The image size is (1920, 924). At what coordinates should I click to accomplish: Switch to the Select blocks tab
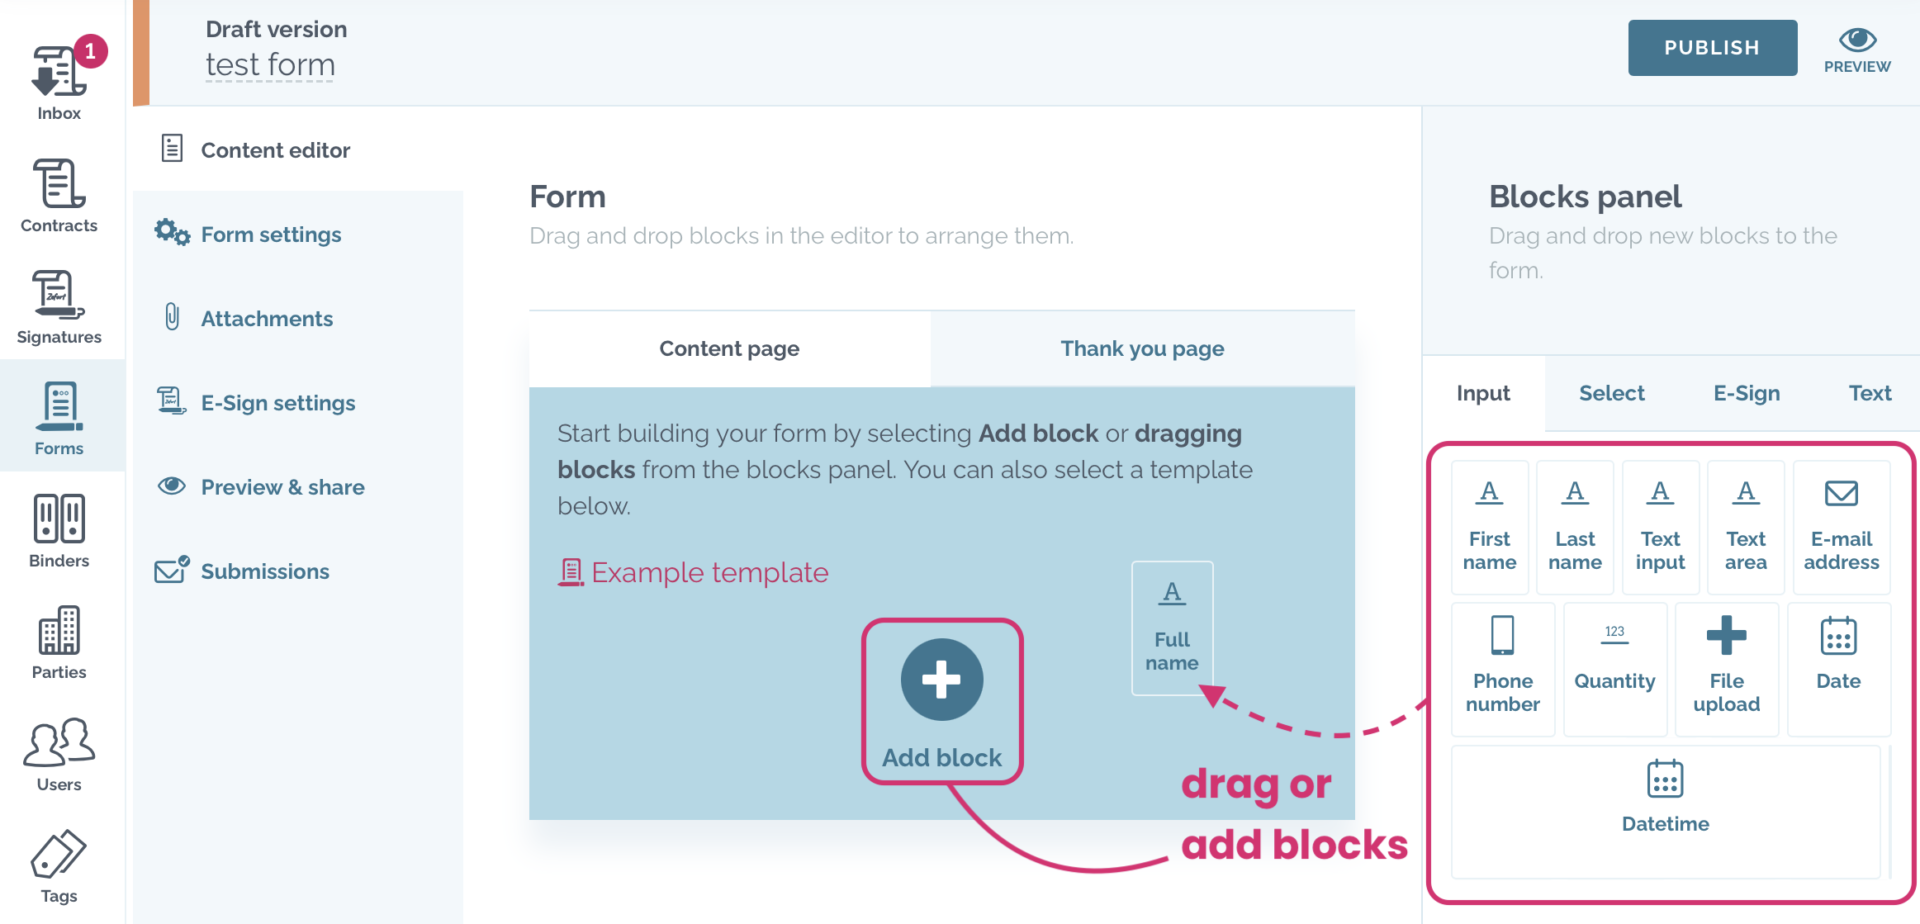(1611, 393)
